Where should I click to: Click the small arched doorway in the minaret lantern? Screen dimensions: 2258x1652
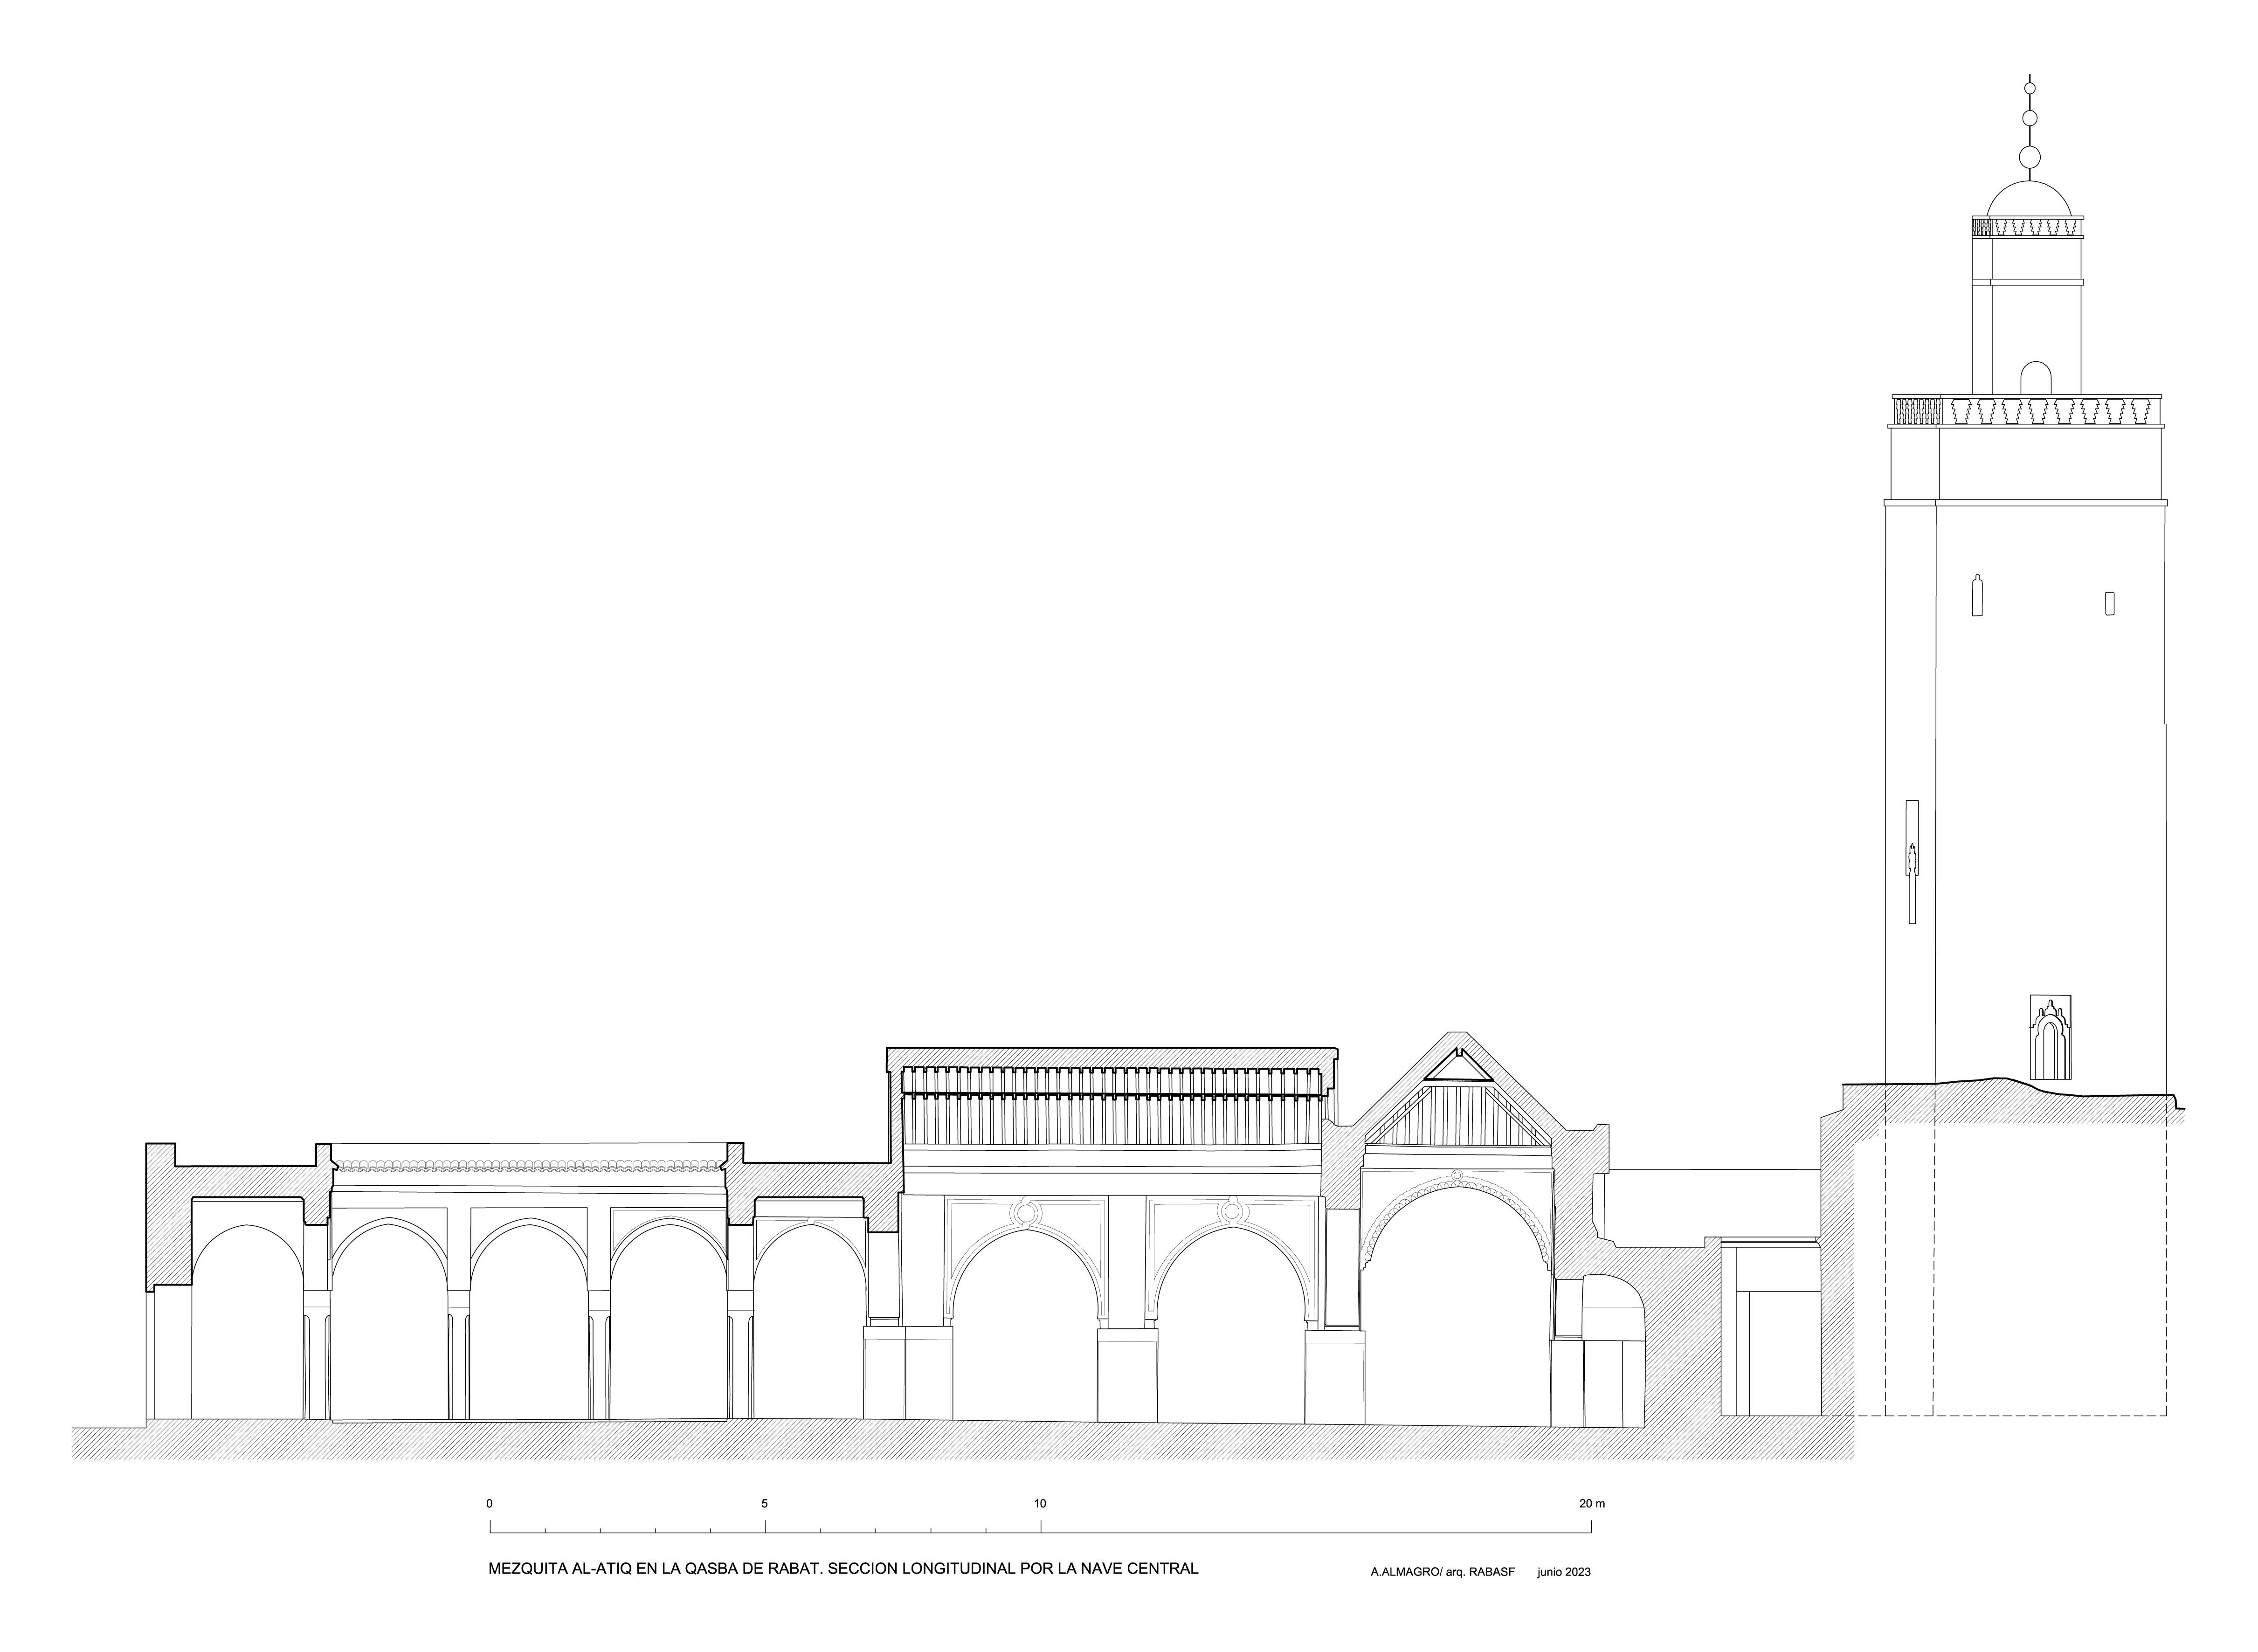click(2035, 377)
